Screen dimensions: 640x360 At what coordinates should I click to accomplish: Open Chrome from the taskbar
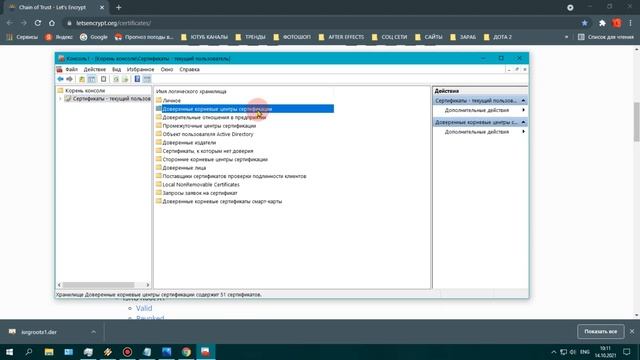click(186, 352)
